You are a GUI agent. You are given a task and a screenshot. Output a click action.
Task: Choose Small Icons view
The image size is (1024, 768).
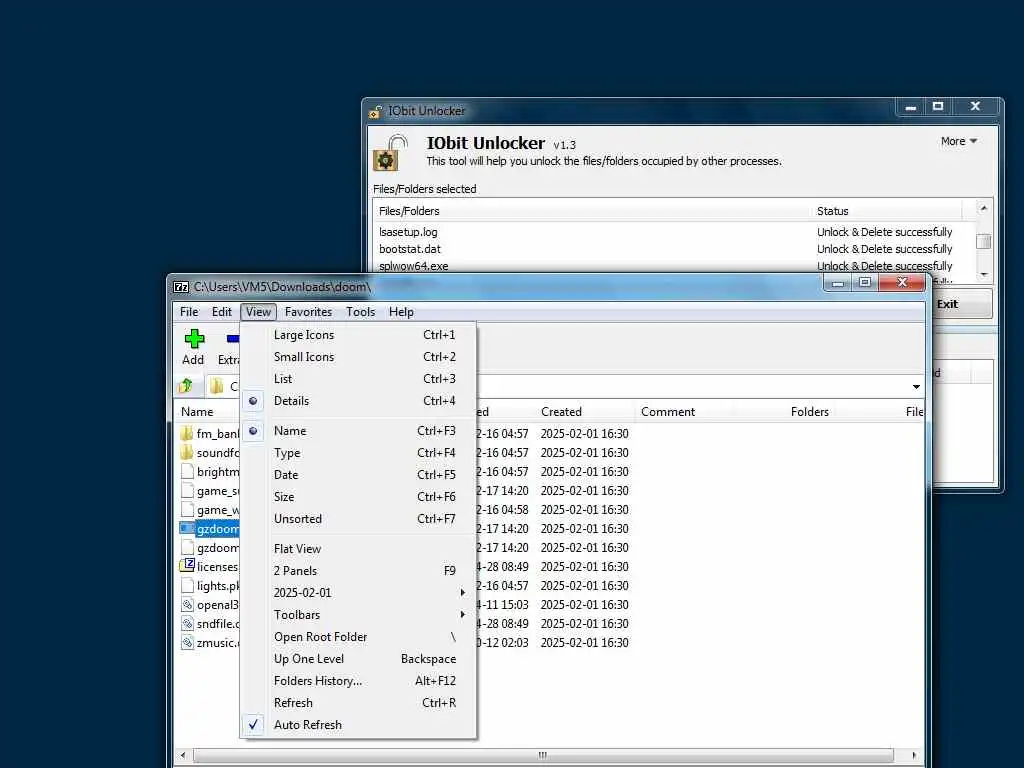[x=358, y=357]
